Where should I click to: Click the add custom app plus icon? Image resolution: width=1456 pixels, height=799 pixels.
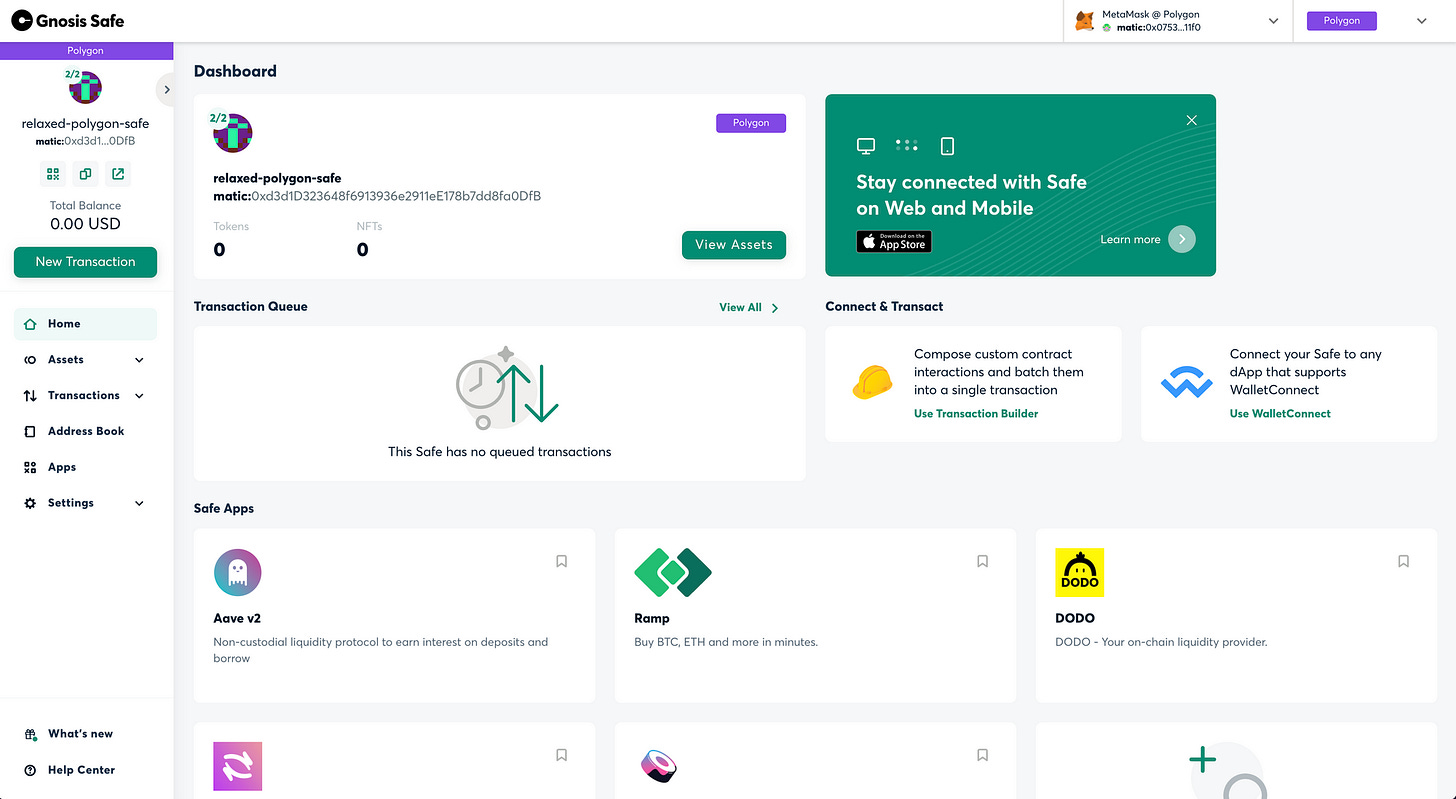click(x=1203, y=761)
